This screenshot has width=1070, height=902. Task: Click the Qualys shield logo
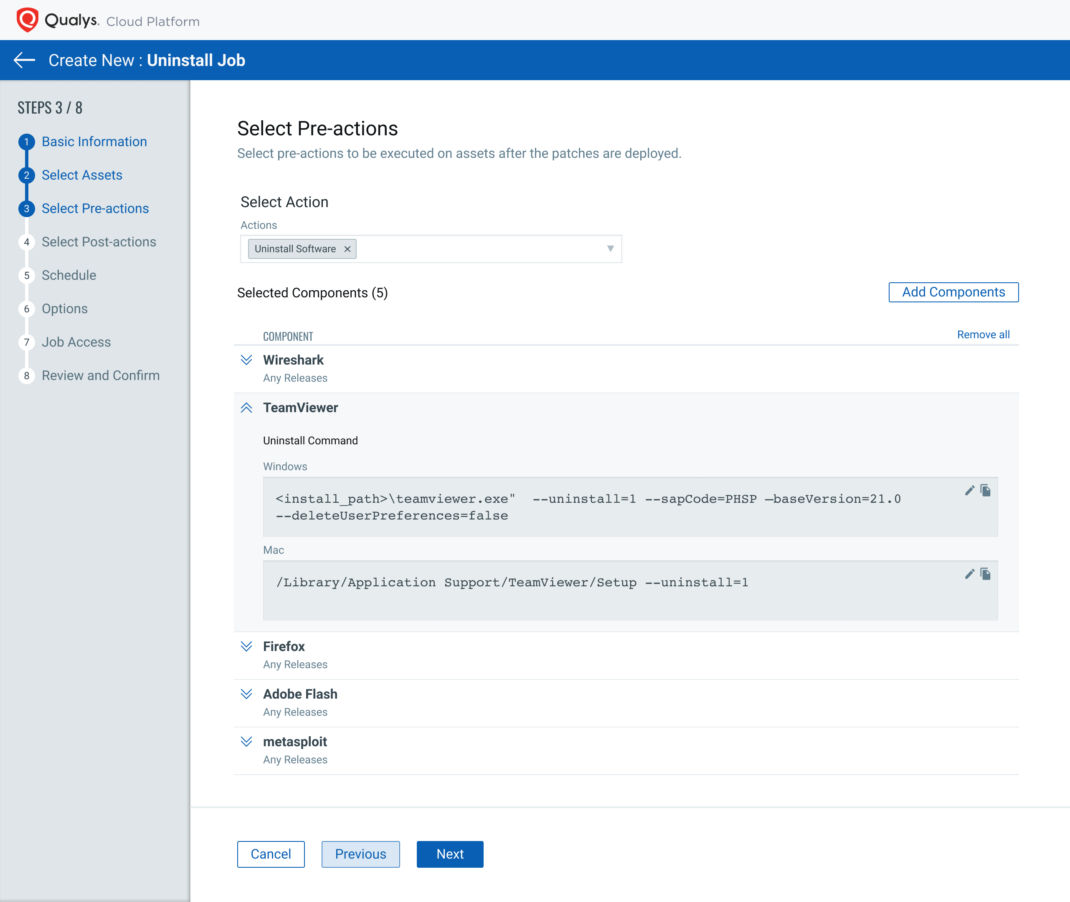click(27, 20)
